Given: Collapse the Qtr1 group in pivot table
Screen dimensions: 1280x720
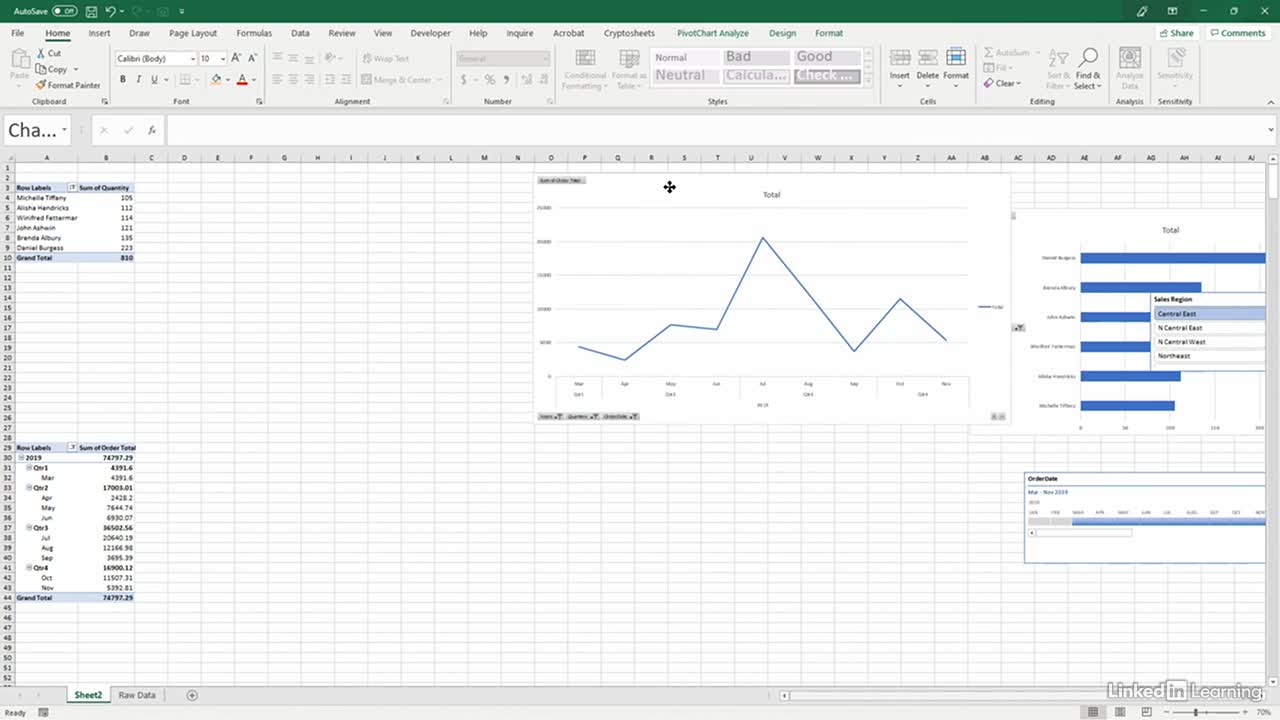Looking at the screenshot, I should [x=29, y=468].
